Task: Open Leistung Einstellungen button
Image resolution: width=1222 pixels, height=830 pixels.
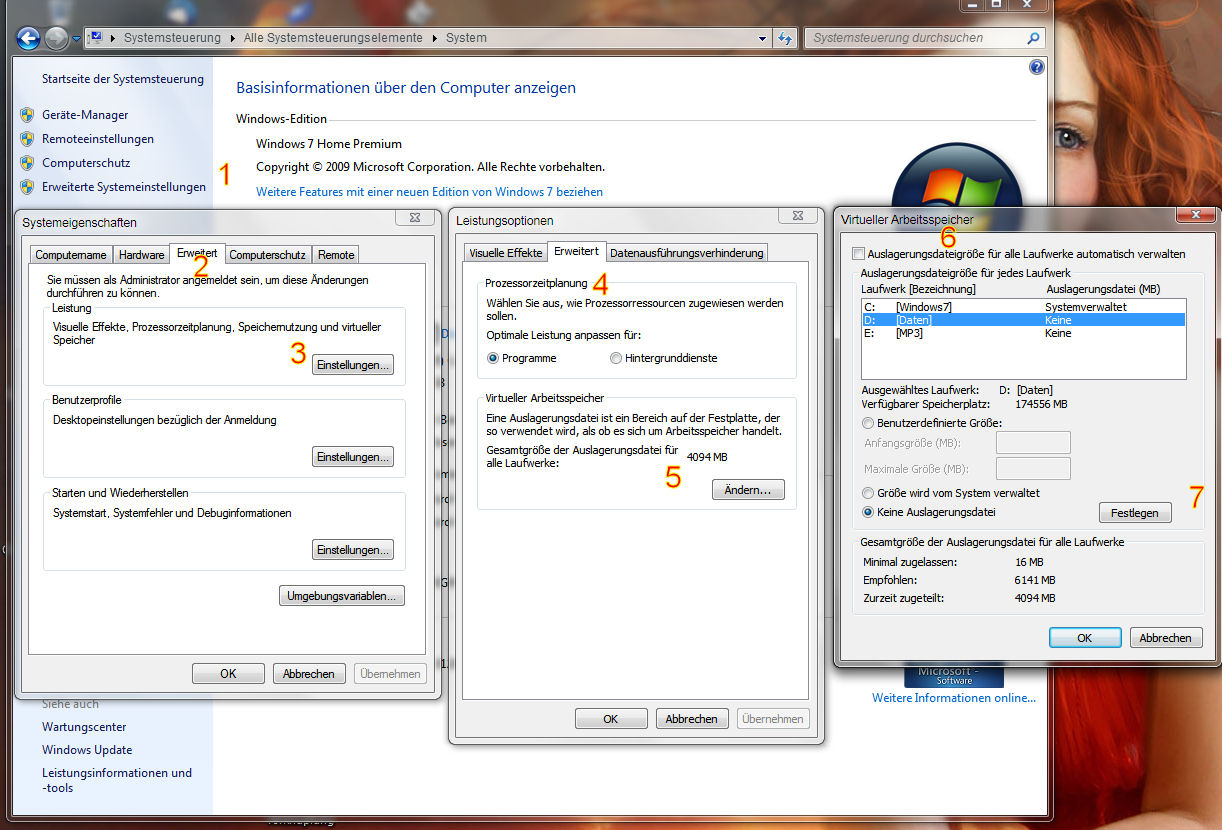Action: [353, 365]
